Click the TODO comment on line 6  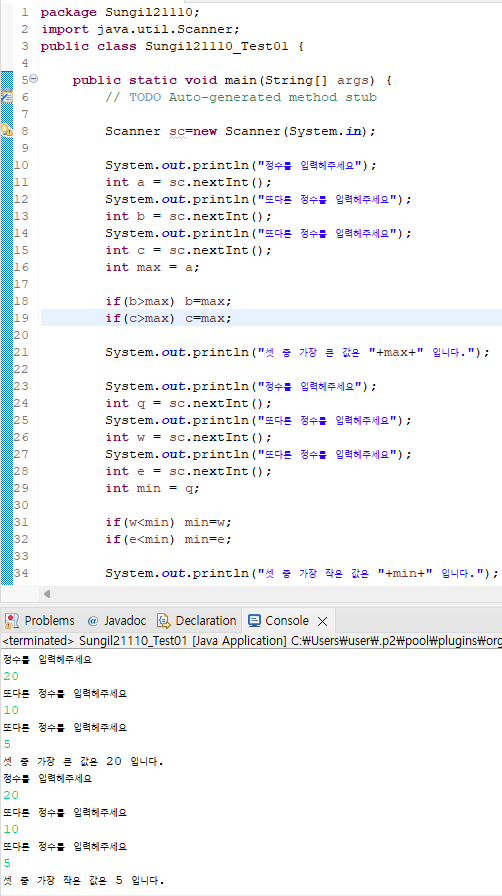point(241,97)
